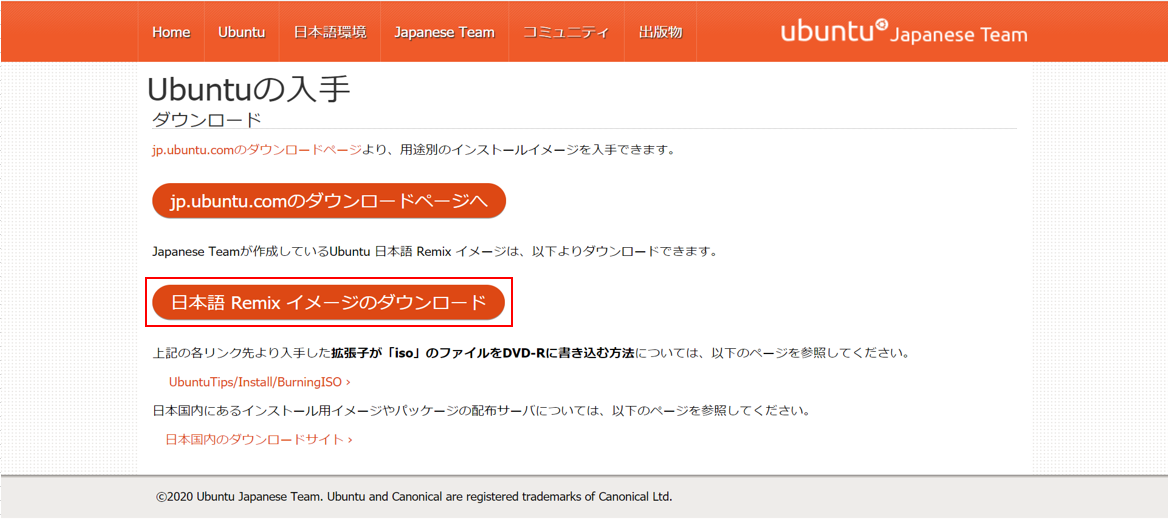Select the 日本語環境 menu item
1168x527 pixels.
coord(330,32)
